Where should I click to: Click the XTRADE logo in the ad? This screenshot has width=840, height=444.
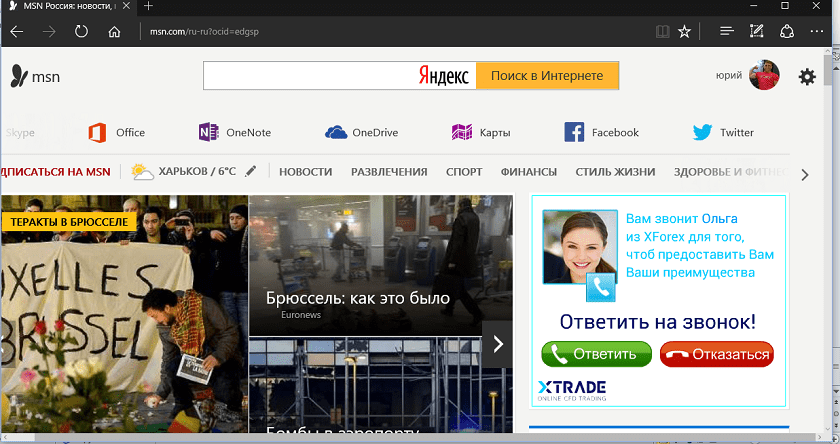(x=572, y=391)
